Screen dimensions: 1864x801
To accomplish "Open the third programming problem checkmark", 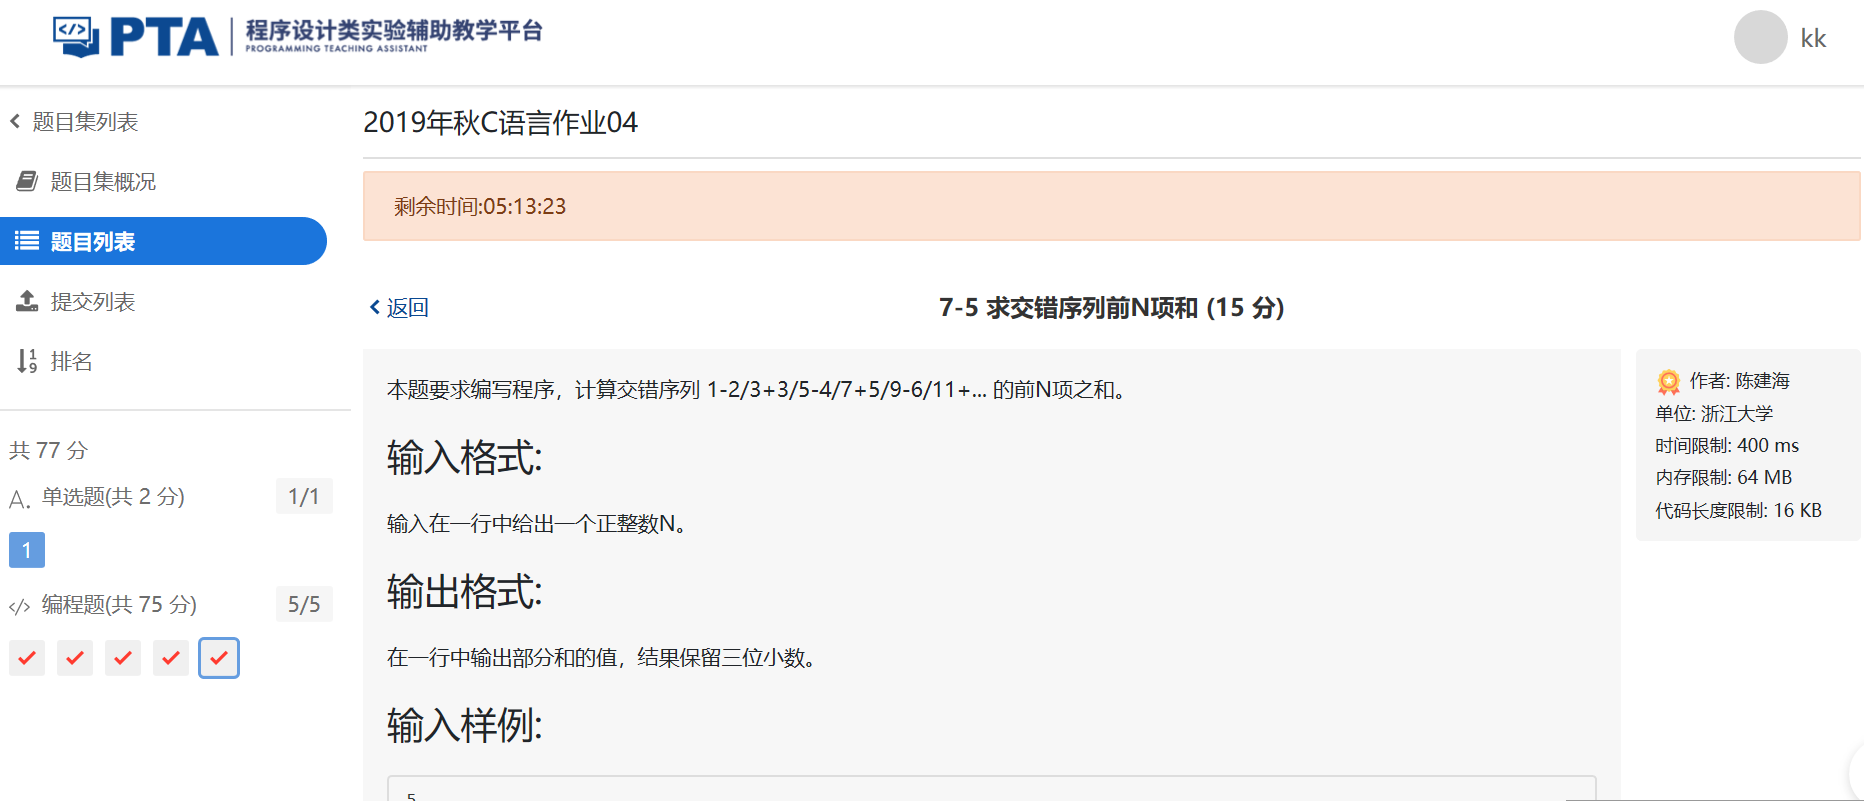I will (123, 658).
